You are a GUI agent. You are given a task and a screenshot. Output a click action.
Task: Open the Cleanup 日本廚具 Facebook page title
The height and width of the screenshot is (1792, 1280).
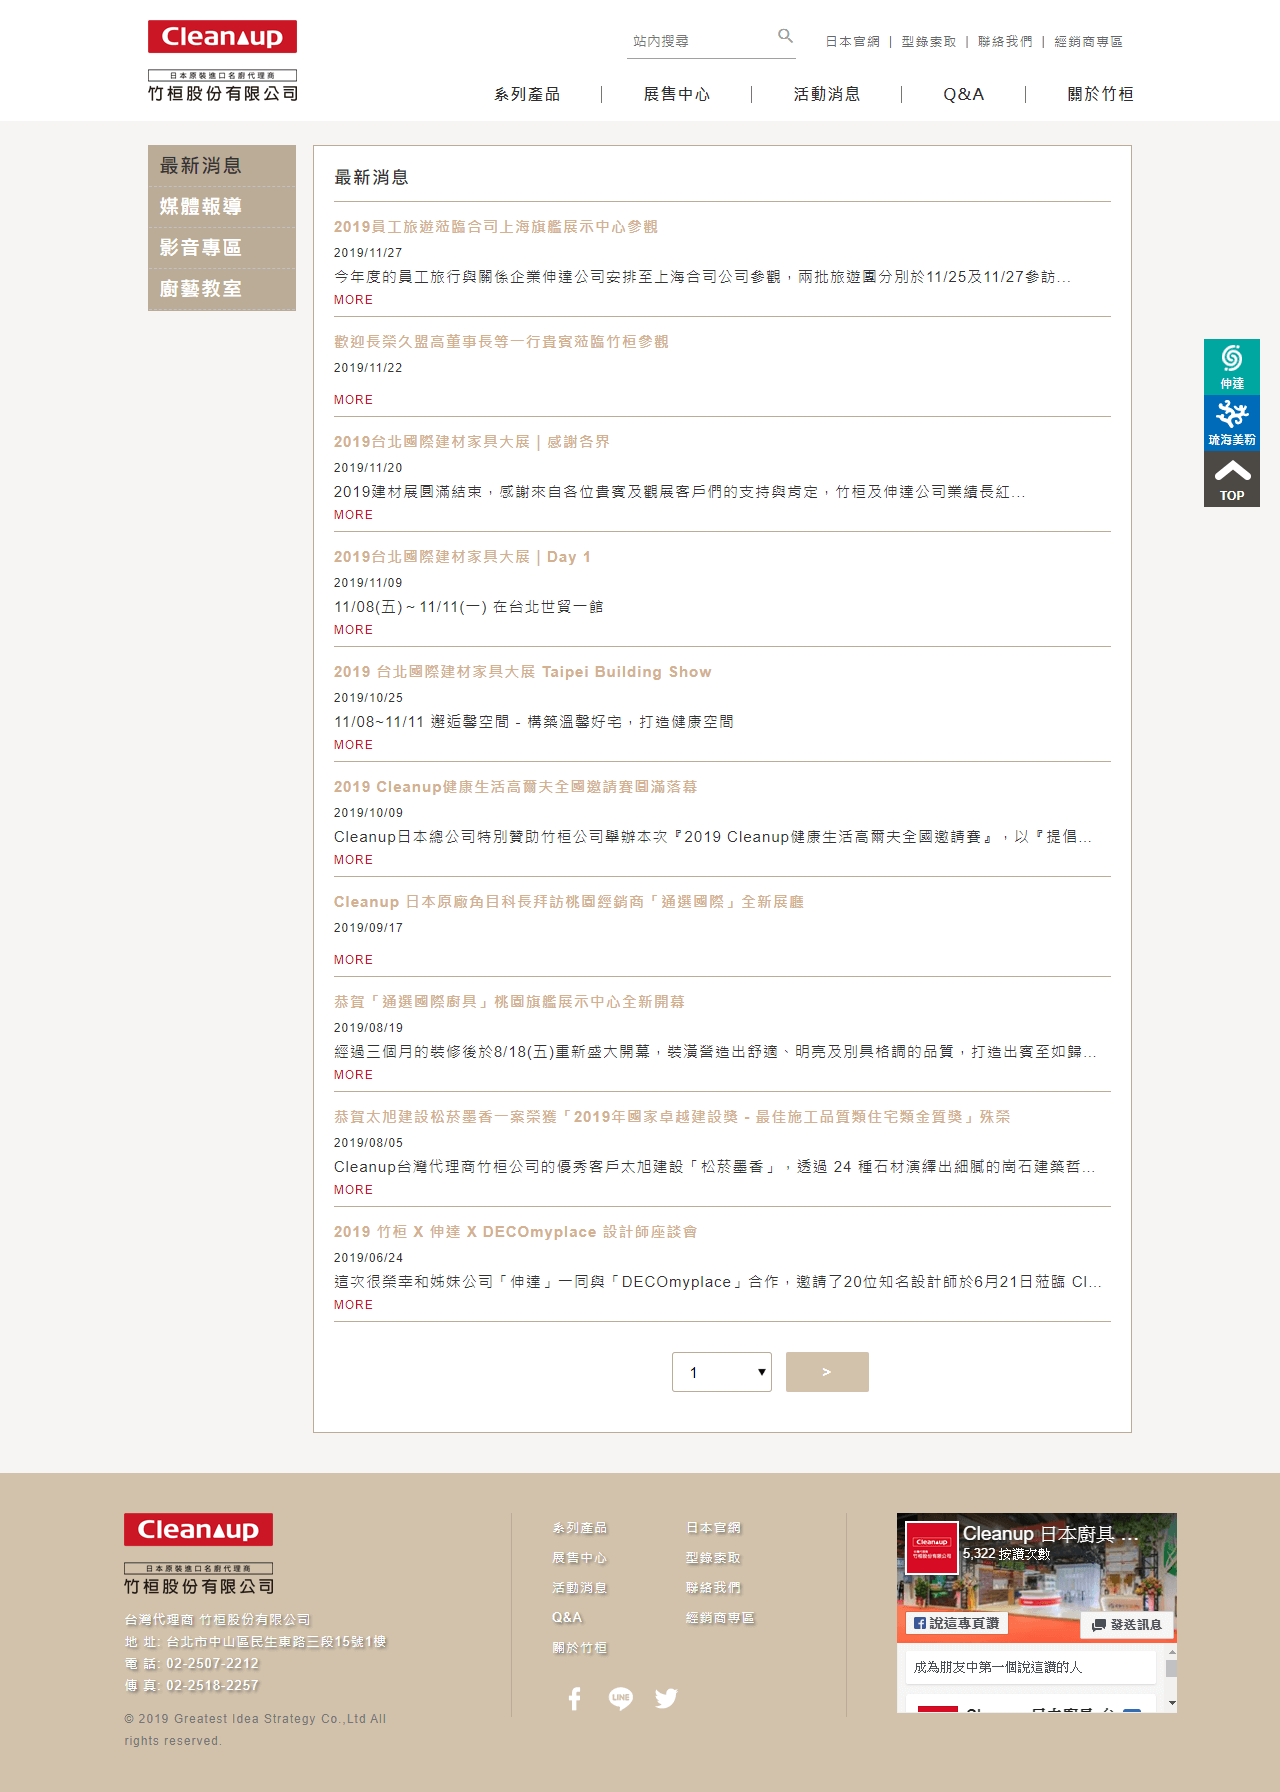coord(1051,1534)
